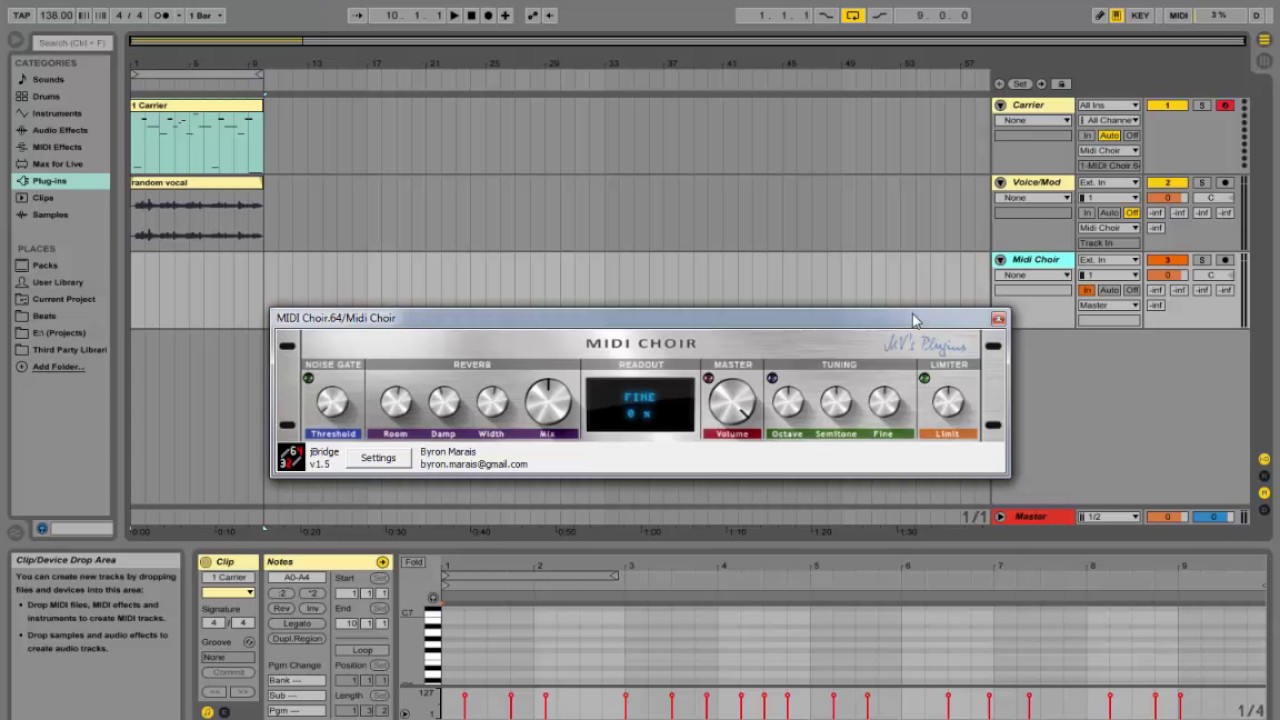Switch on MIDI Map Mode

coord(1178,15)
